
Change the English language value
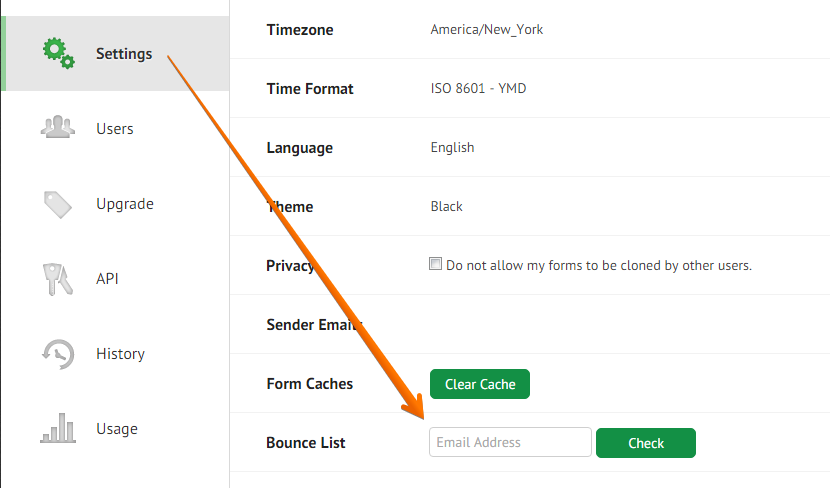tap(452, 148)
